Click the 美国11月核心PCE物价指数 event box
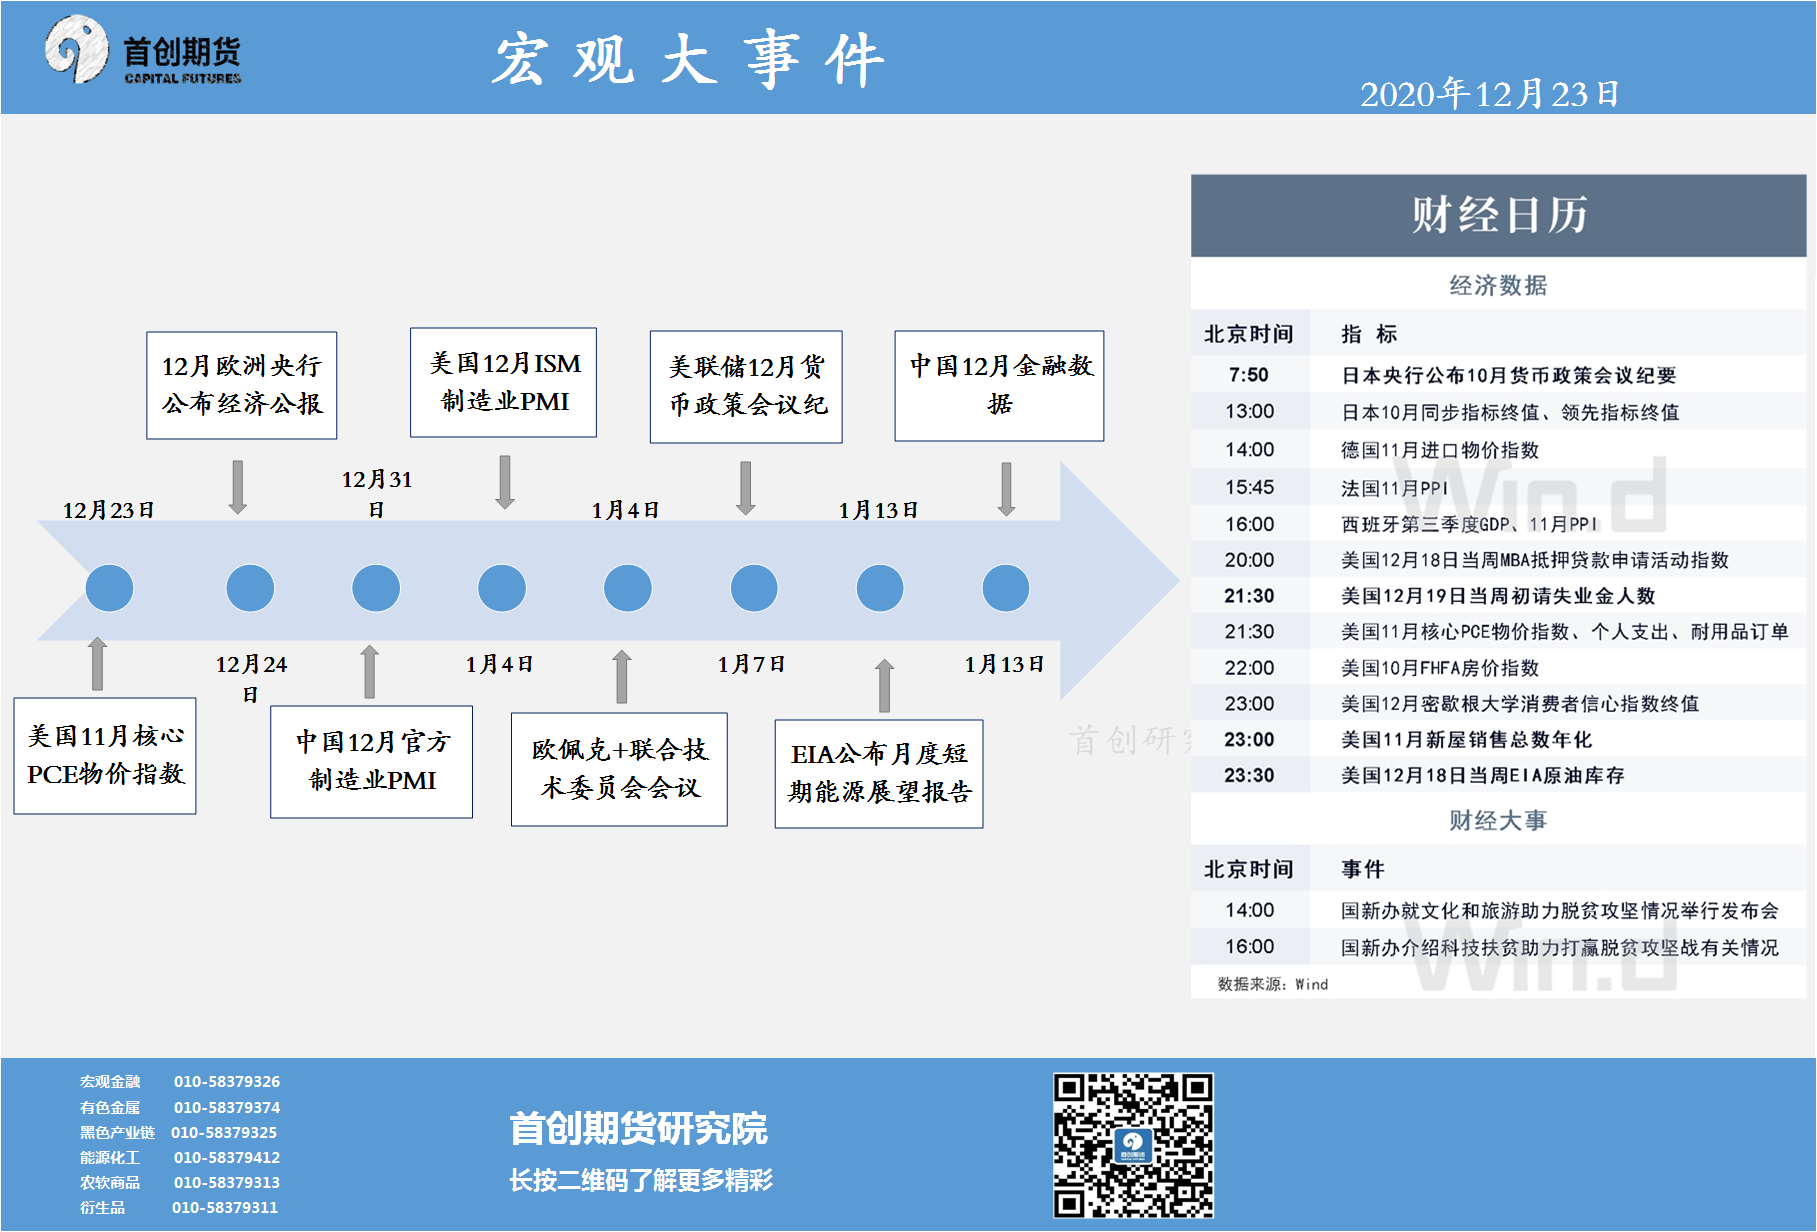 click(x=105, y=756)
